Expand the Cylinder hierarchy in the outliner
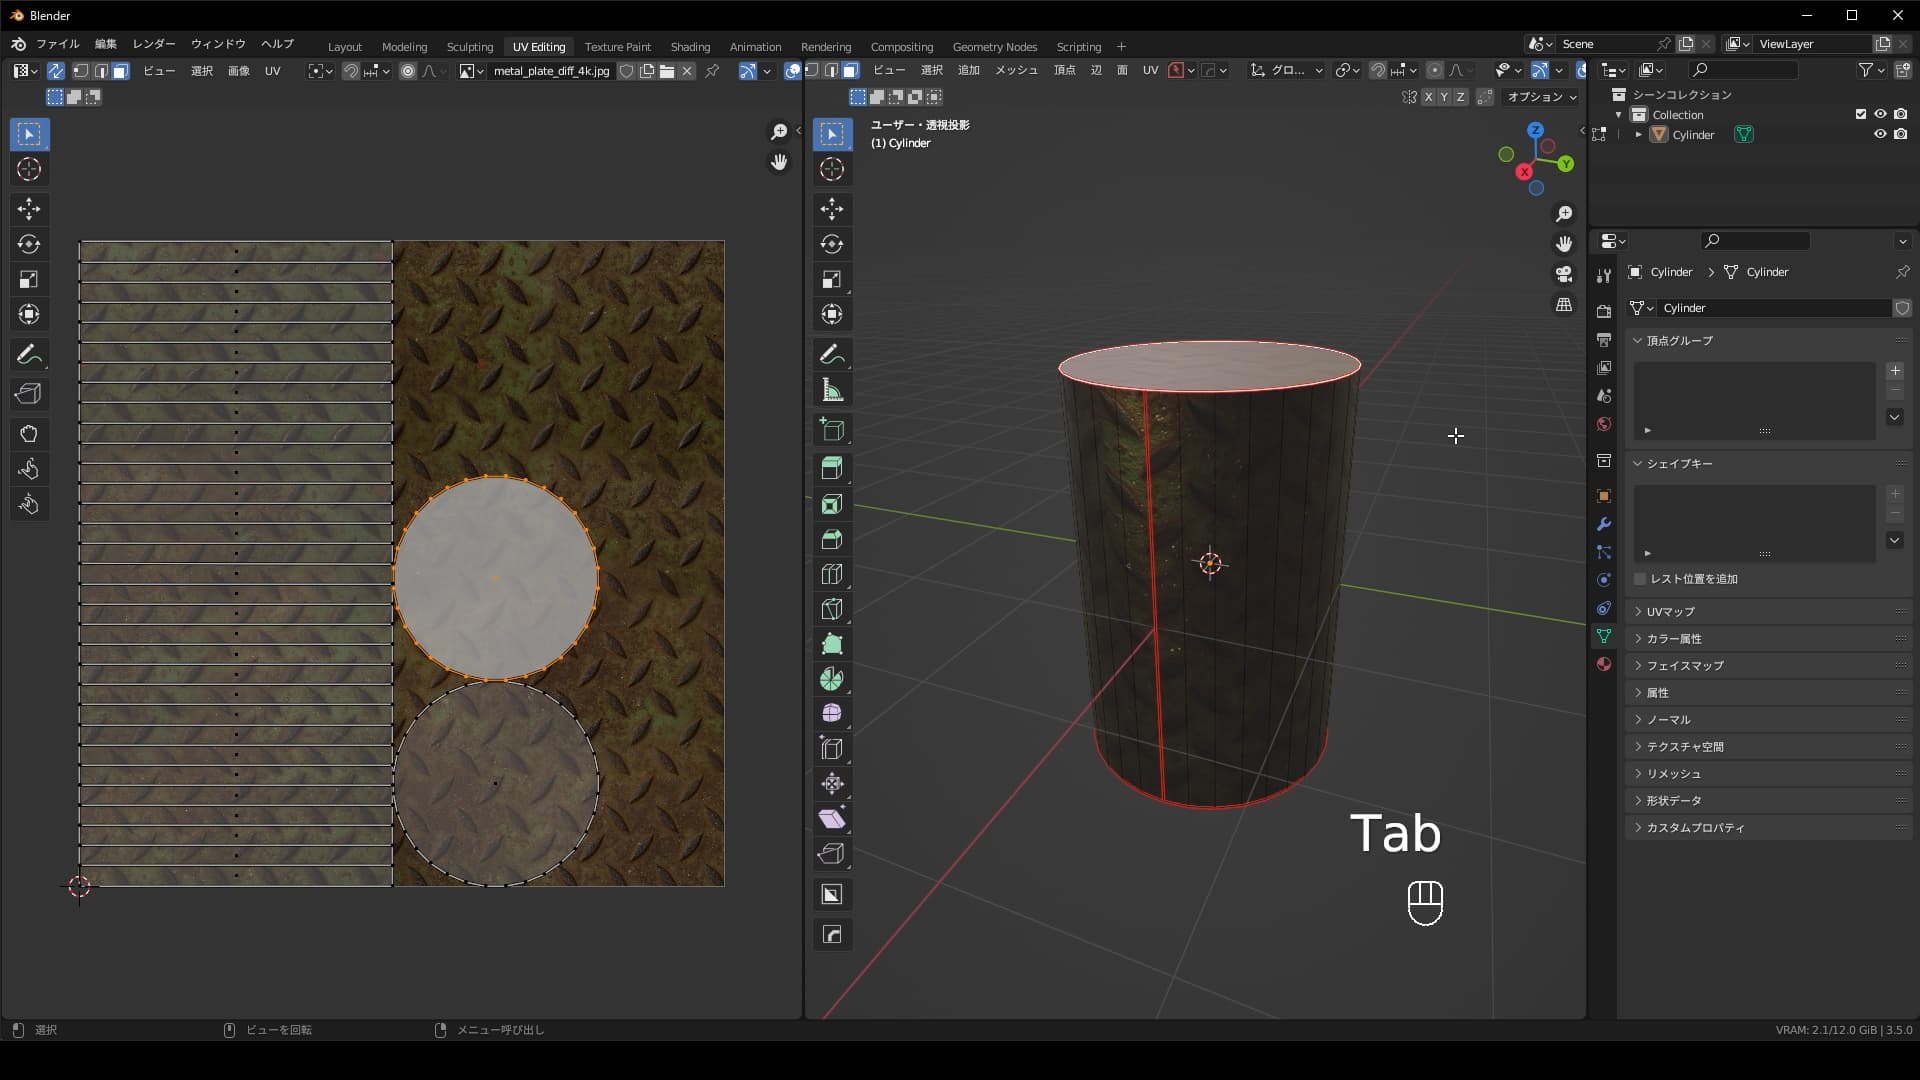The width and height of the screenshot is (1920, 1080). click(x=1640, y=134)
